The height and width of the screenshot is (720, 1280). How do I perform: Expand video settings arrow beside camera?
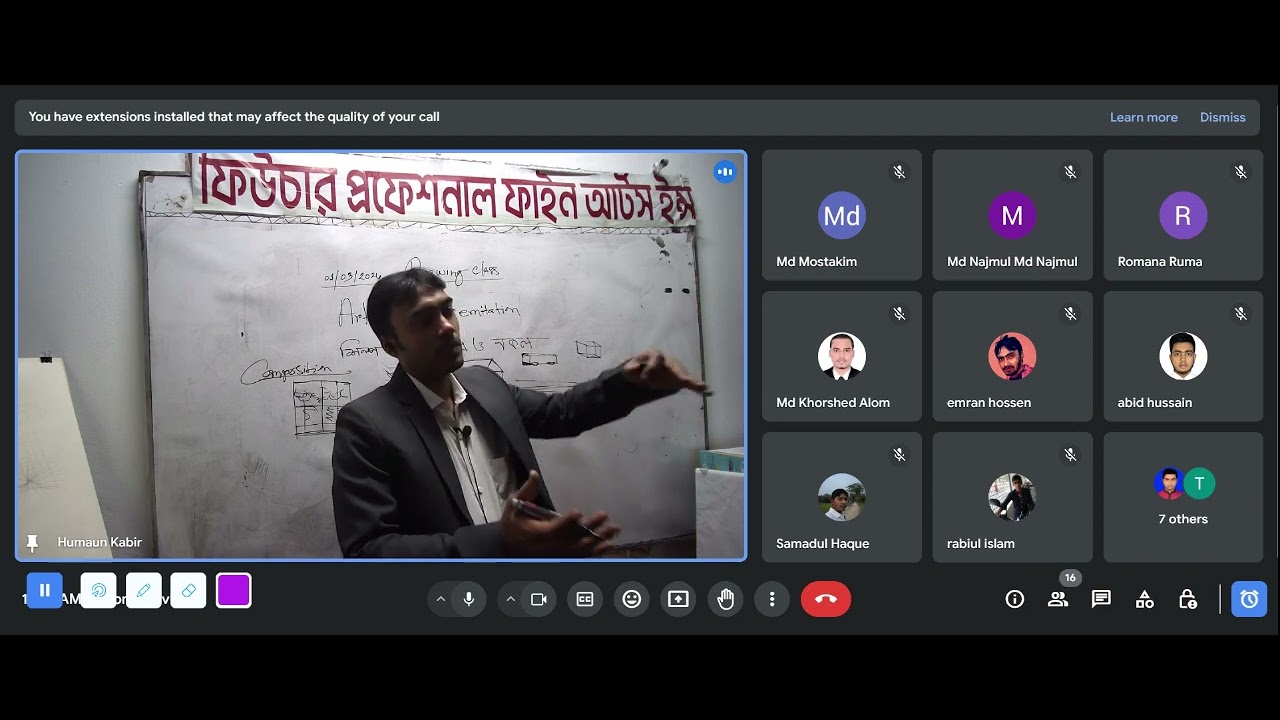[510, 599]
